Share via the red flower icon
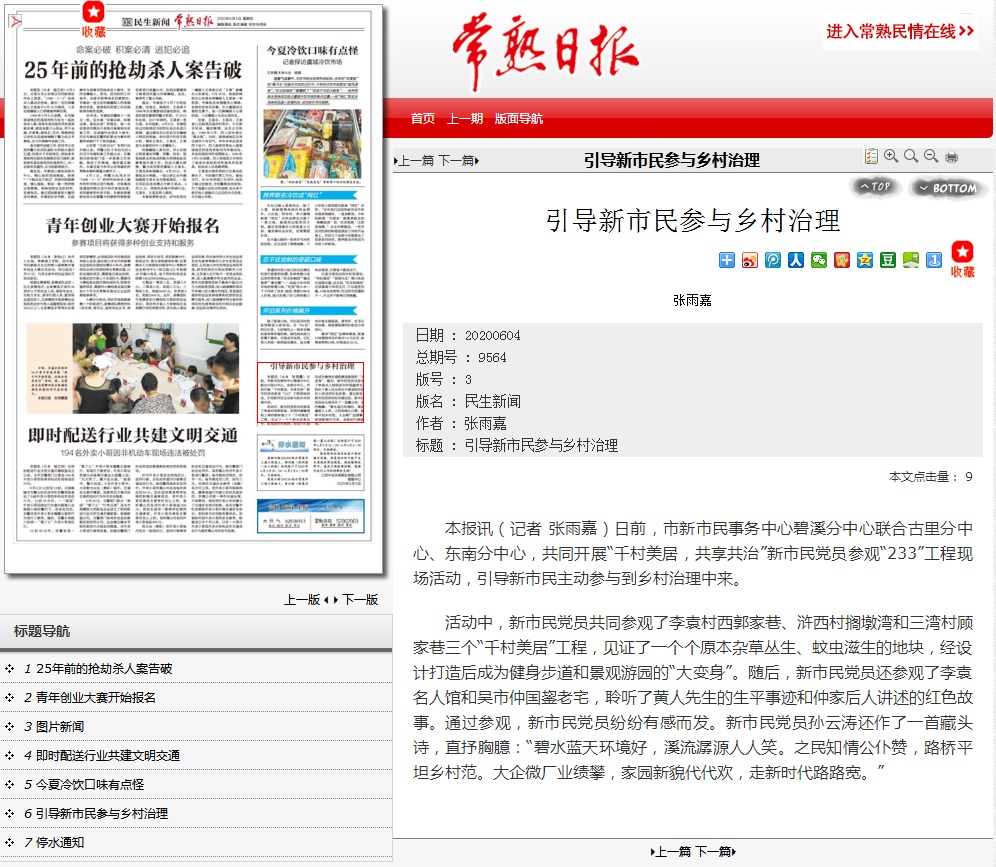 click(x=842, y=260)
